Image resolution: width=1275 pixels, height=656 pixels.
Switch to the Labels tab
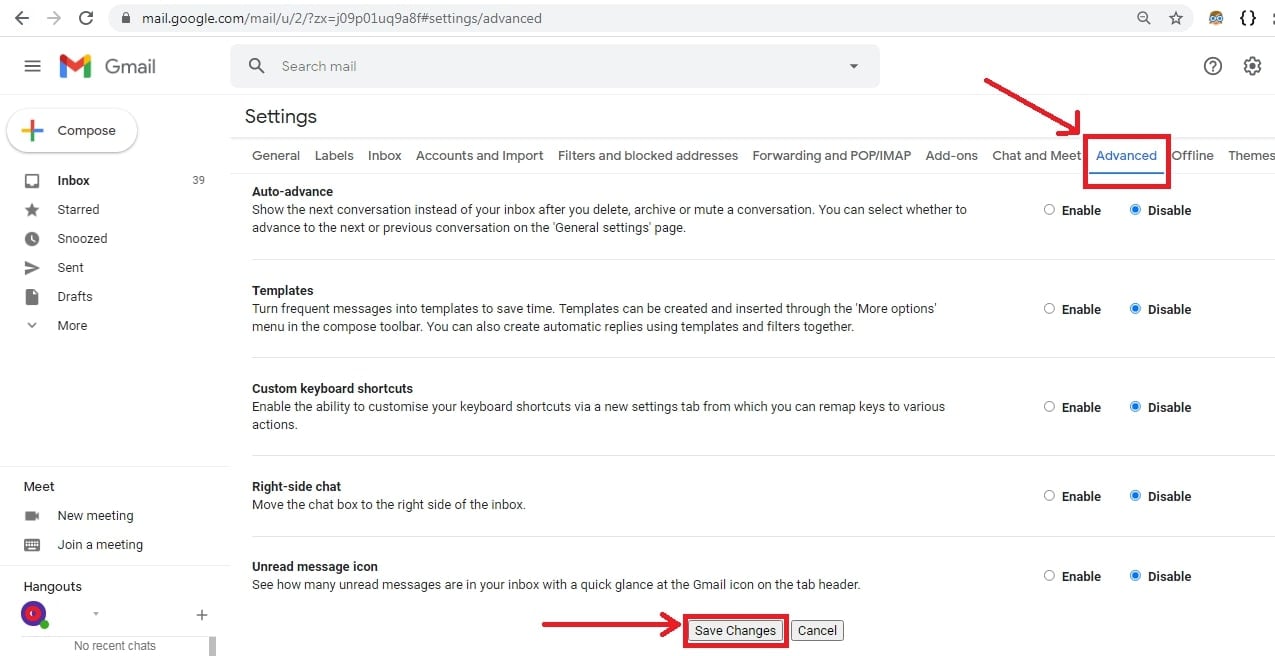(x=334, y=156)
